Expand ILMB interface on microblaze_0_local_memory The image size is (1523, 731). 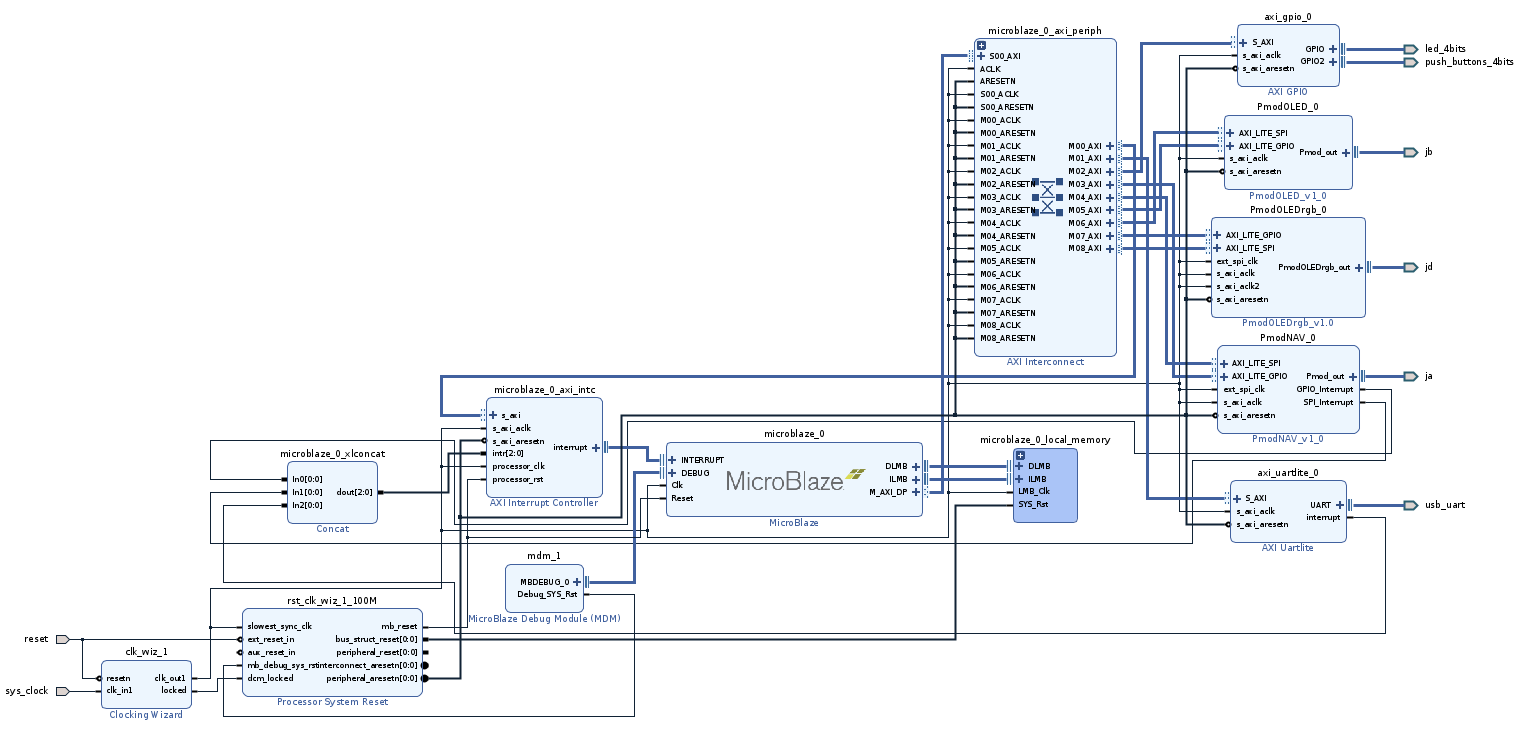[x=1020, y=479]
